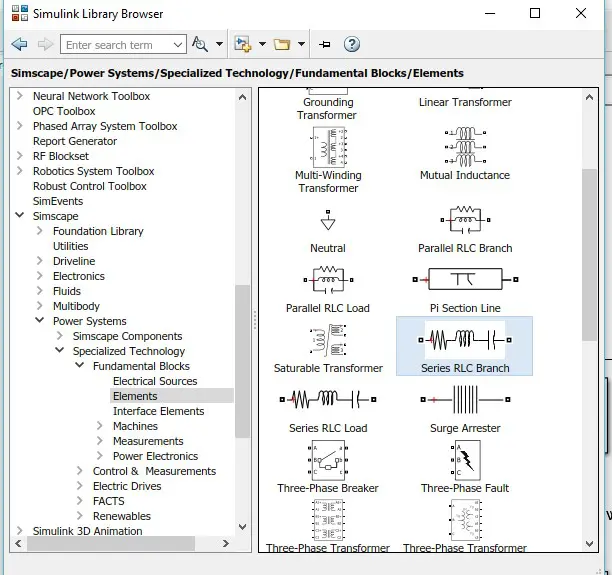Select the Series RLC Load block

(328, 400)
